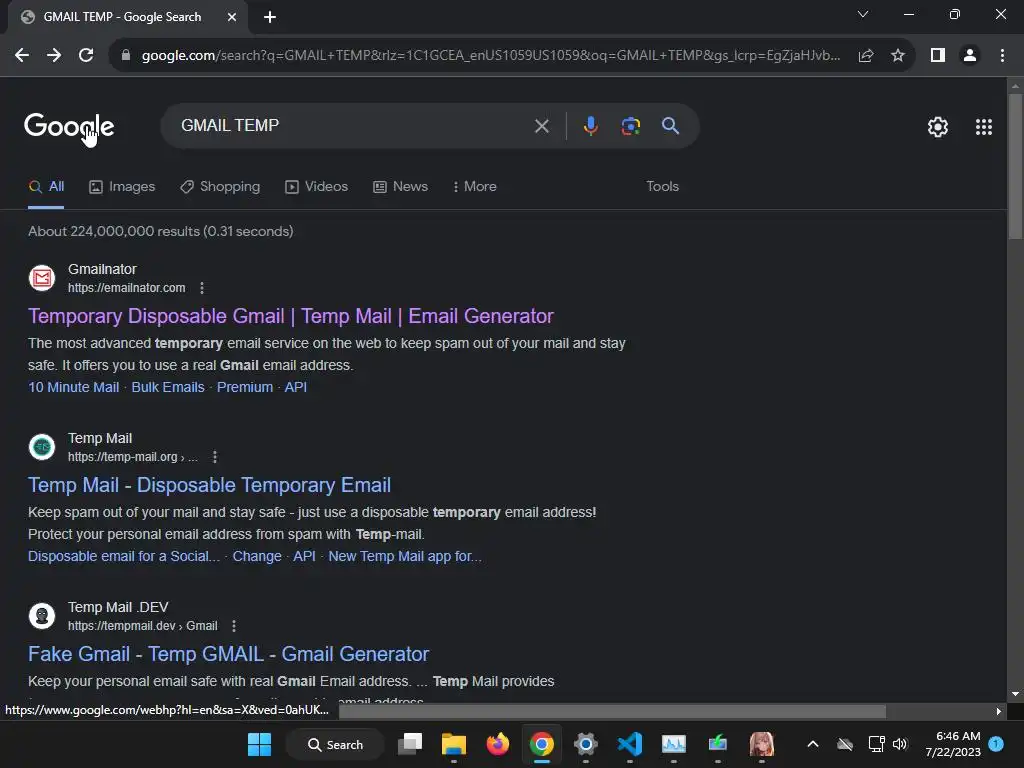Open Google apps grid

coord(984,127)
